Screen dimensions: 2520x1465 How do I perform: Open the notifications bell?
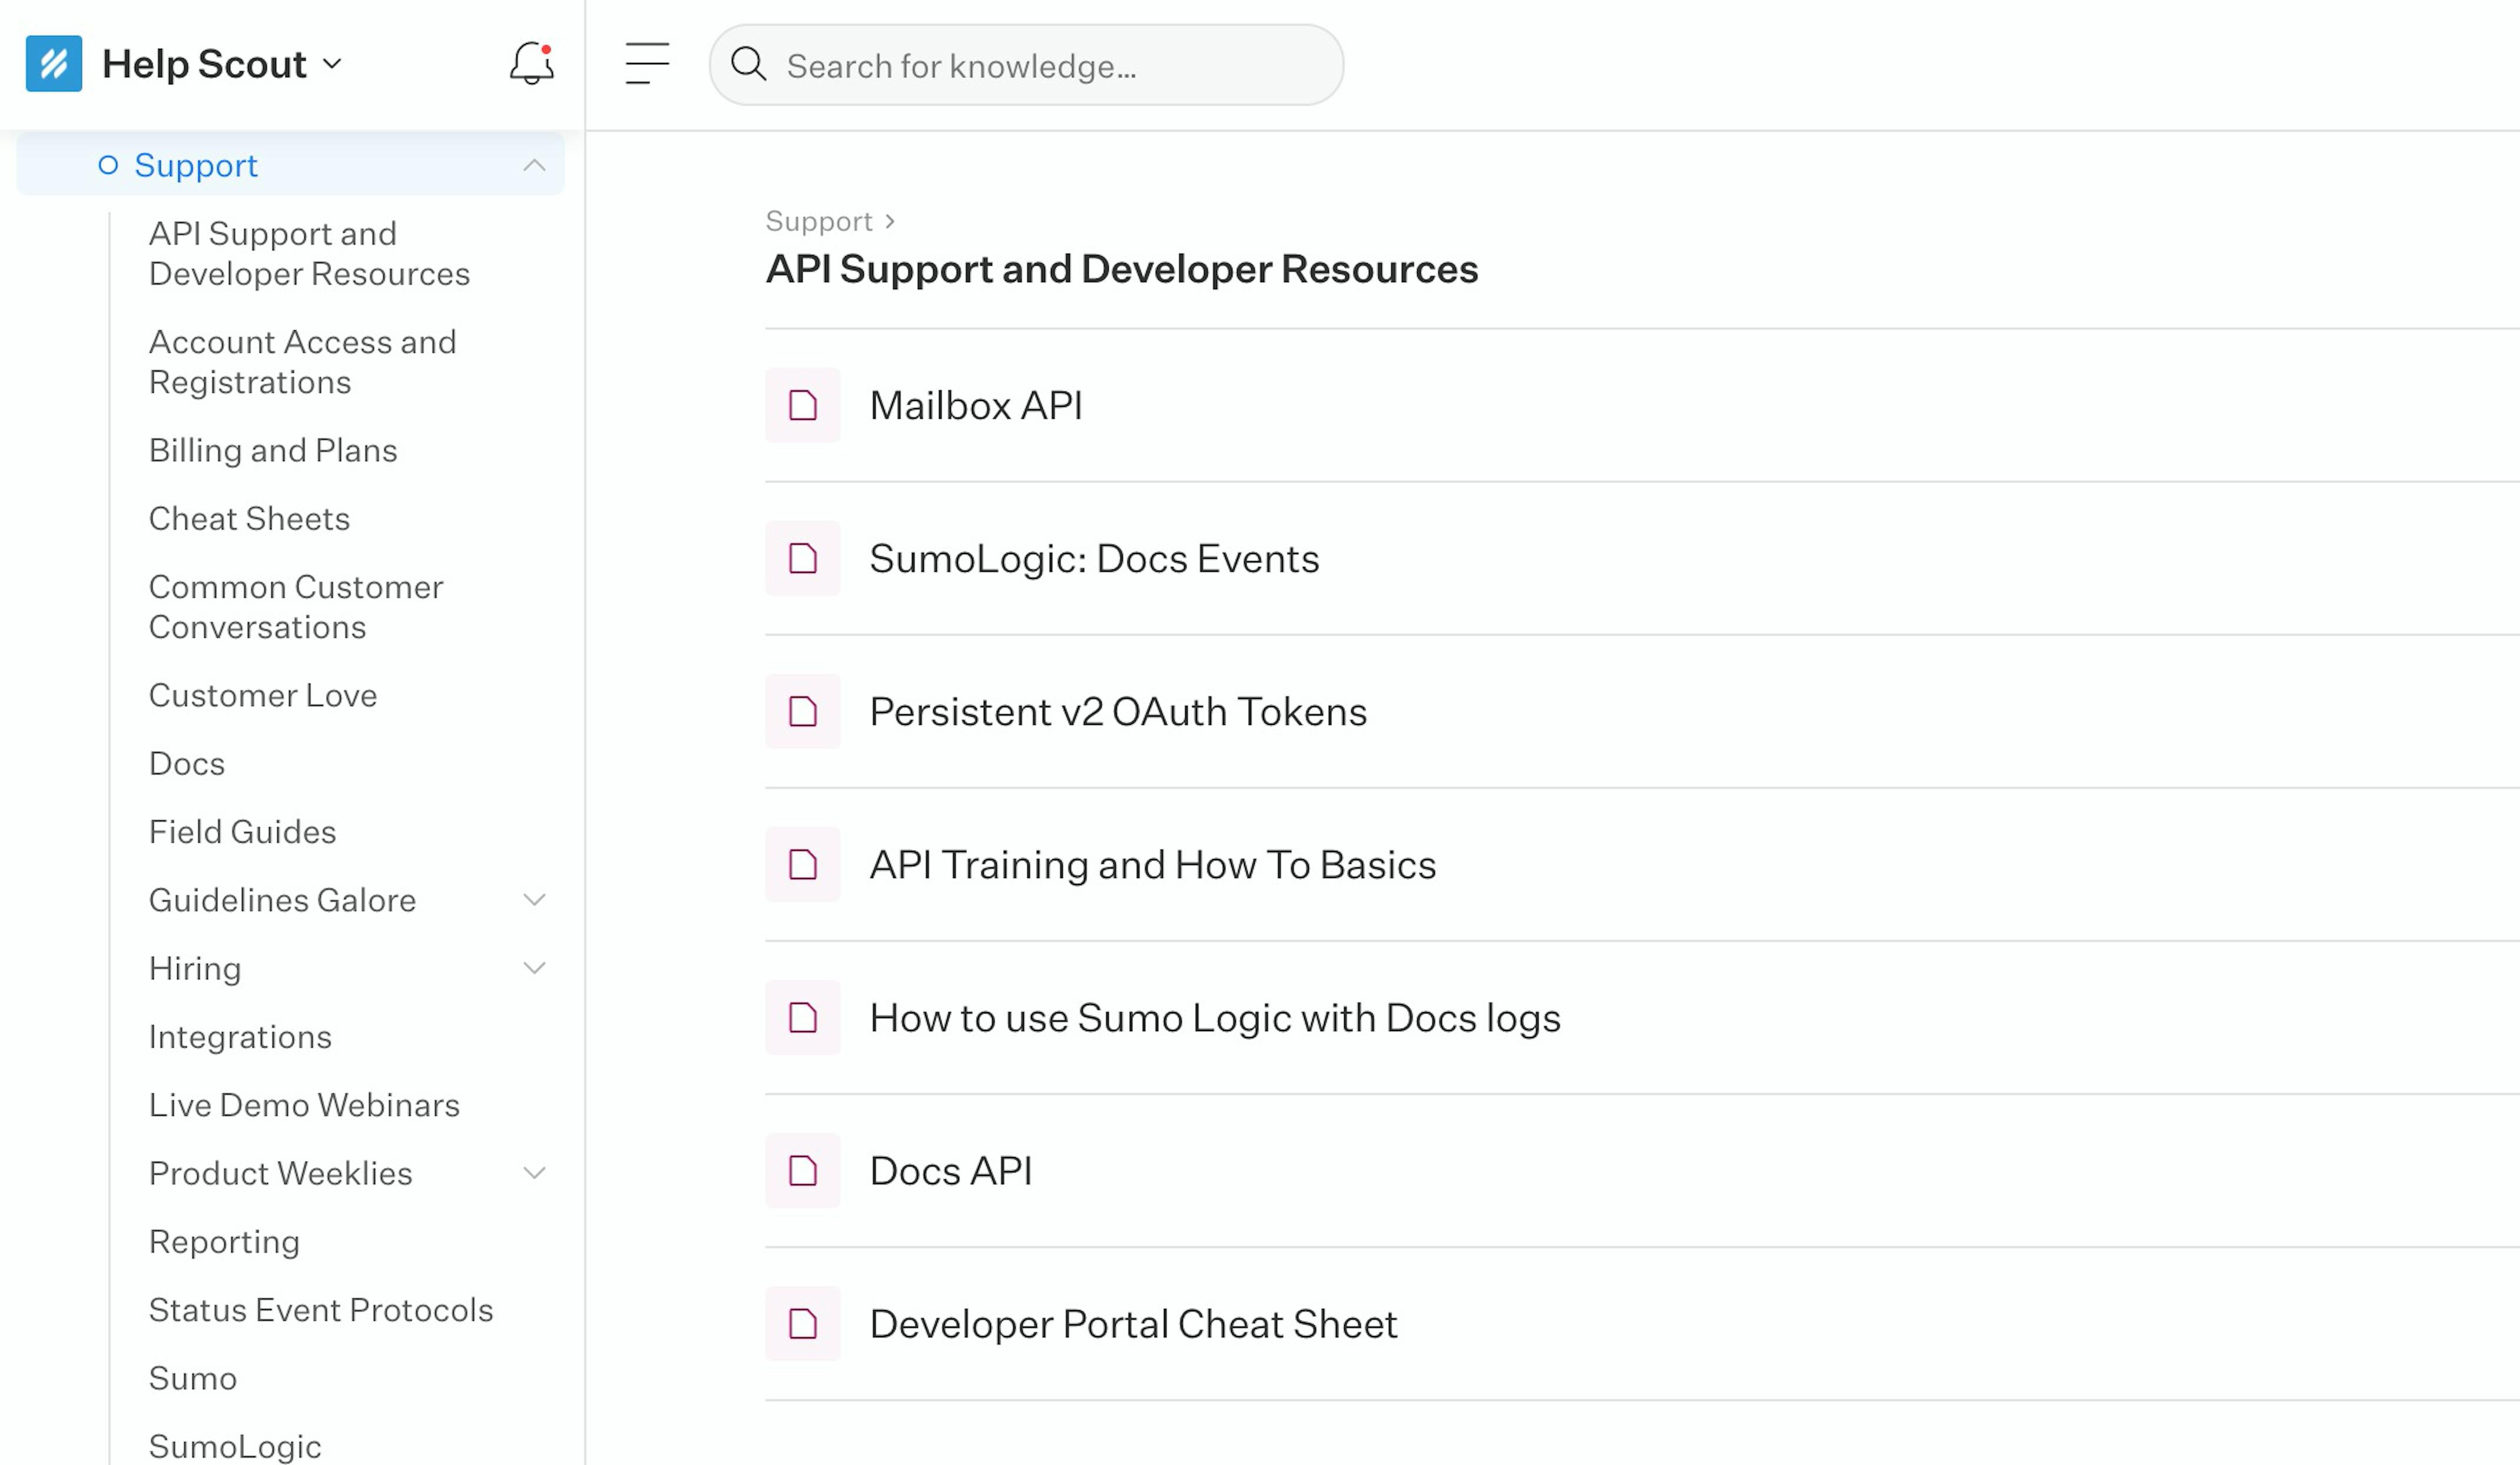531,63
